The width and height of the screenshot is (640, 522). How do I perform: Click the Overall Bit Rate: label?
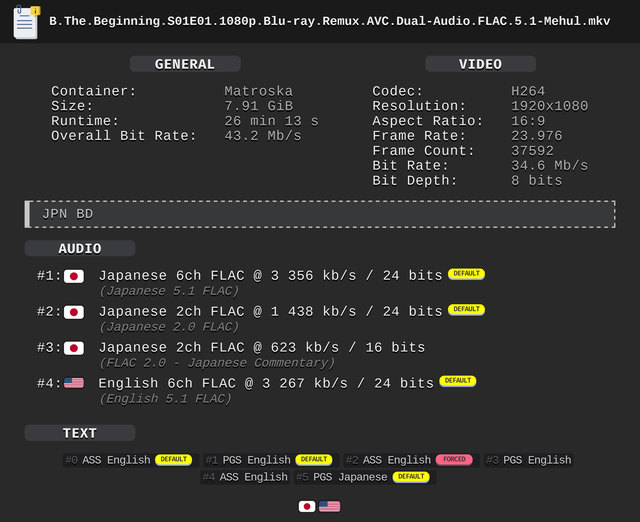[124, 136]
